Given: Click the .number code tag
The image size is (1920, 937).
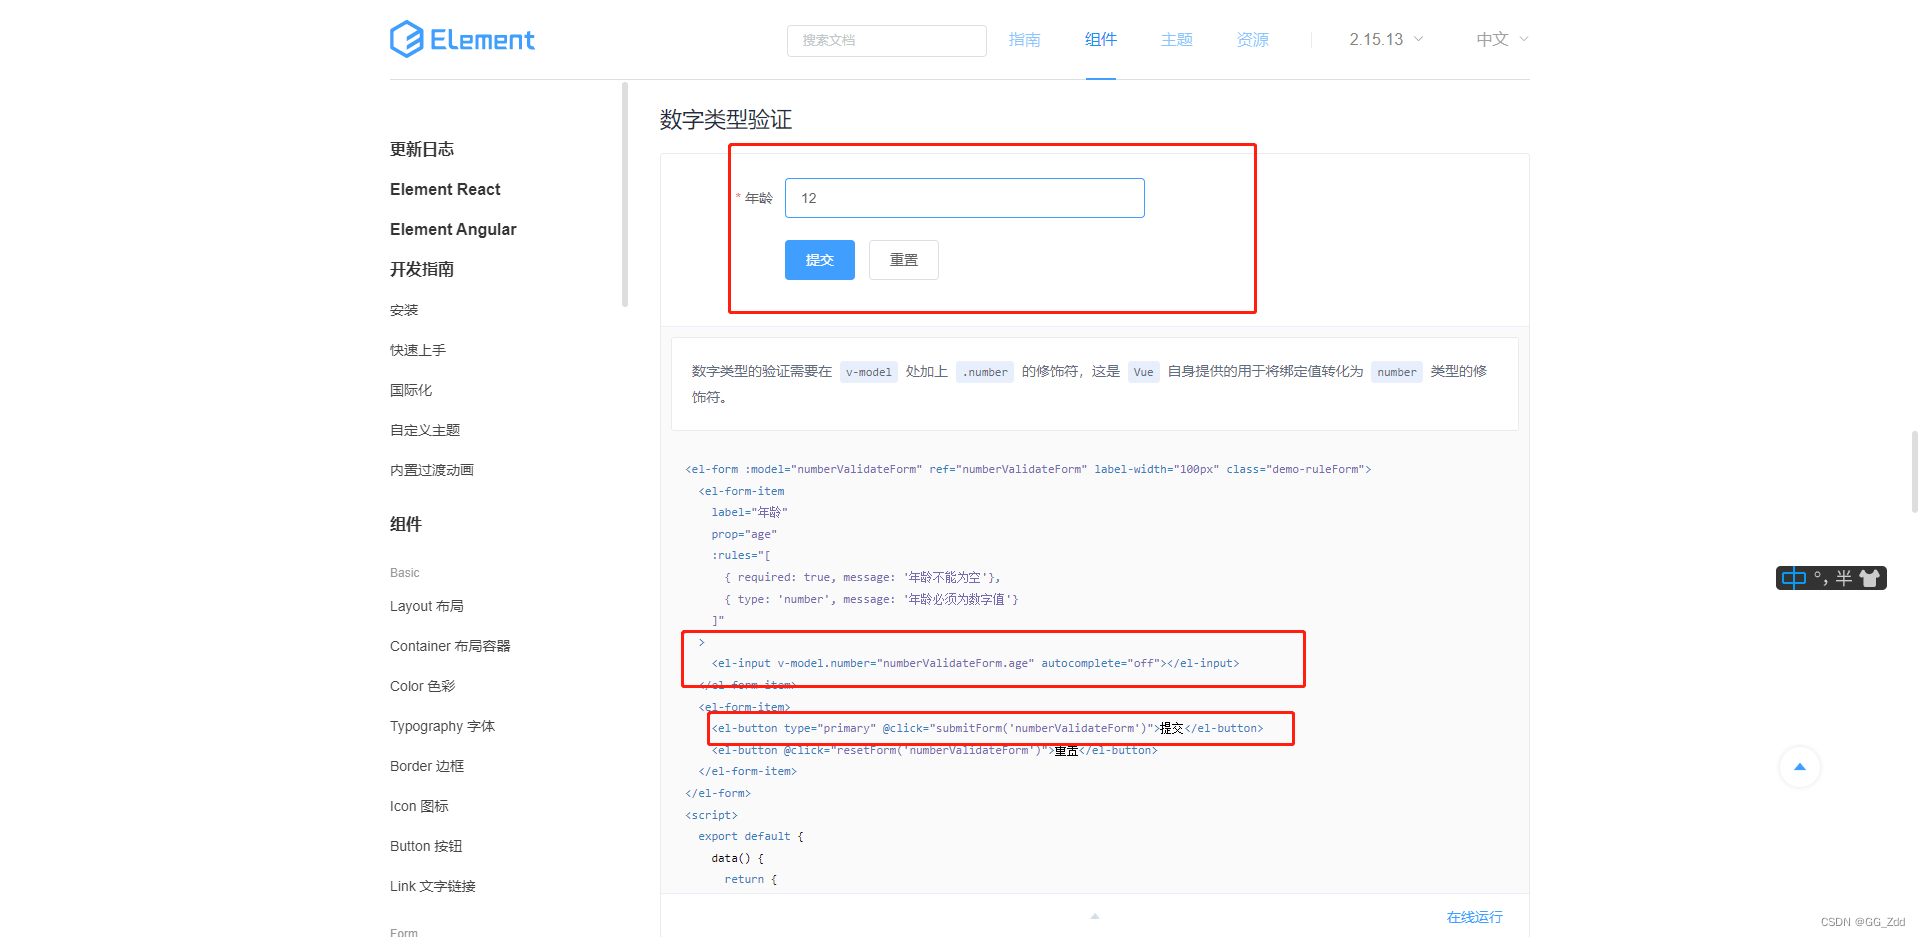Looking at the screenshot, I should pos(985,372).
